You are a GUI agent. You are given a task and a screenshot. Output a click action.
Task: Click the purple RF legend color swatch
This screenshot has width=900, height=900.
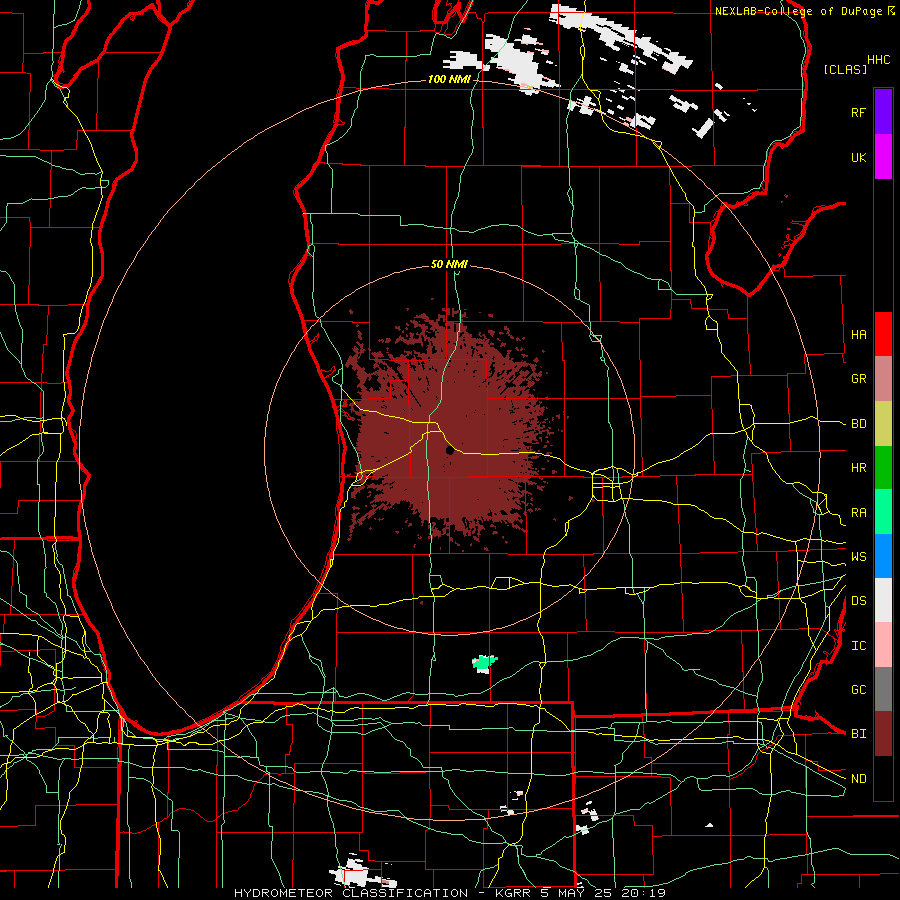tap(883, 112)
